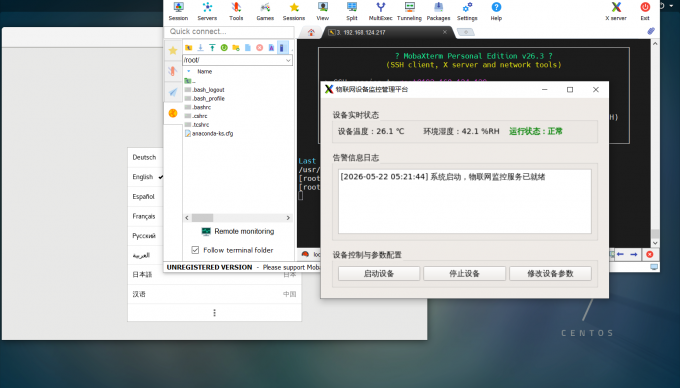Click the X server icon

coord(616,11)
